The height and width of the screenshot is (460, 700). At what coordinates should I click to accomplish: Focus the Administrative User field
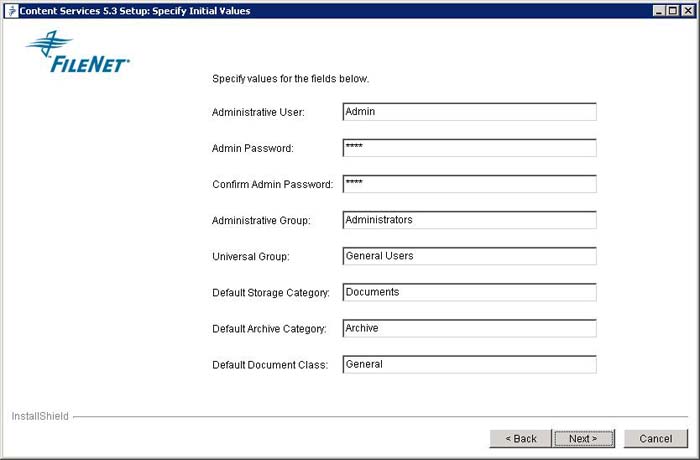point(469,112)
